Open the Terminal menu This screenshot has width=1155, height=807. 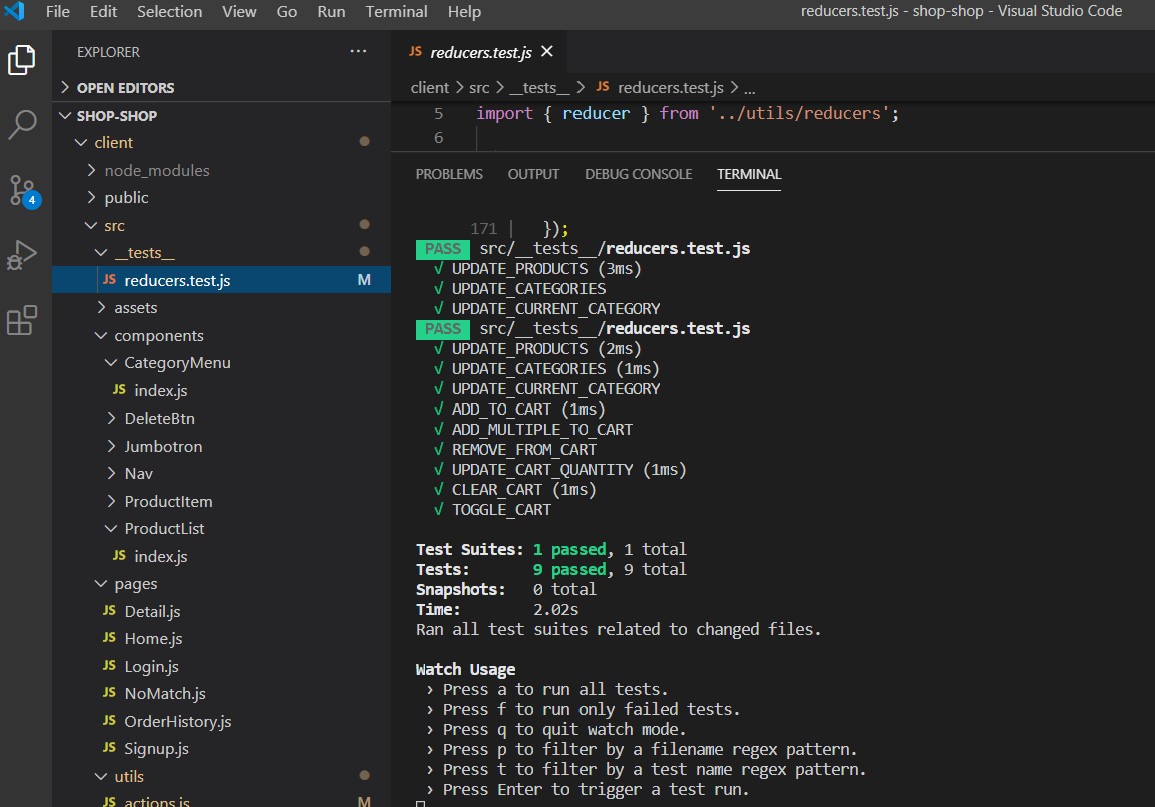coord(396,12)
